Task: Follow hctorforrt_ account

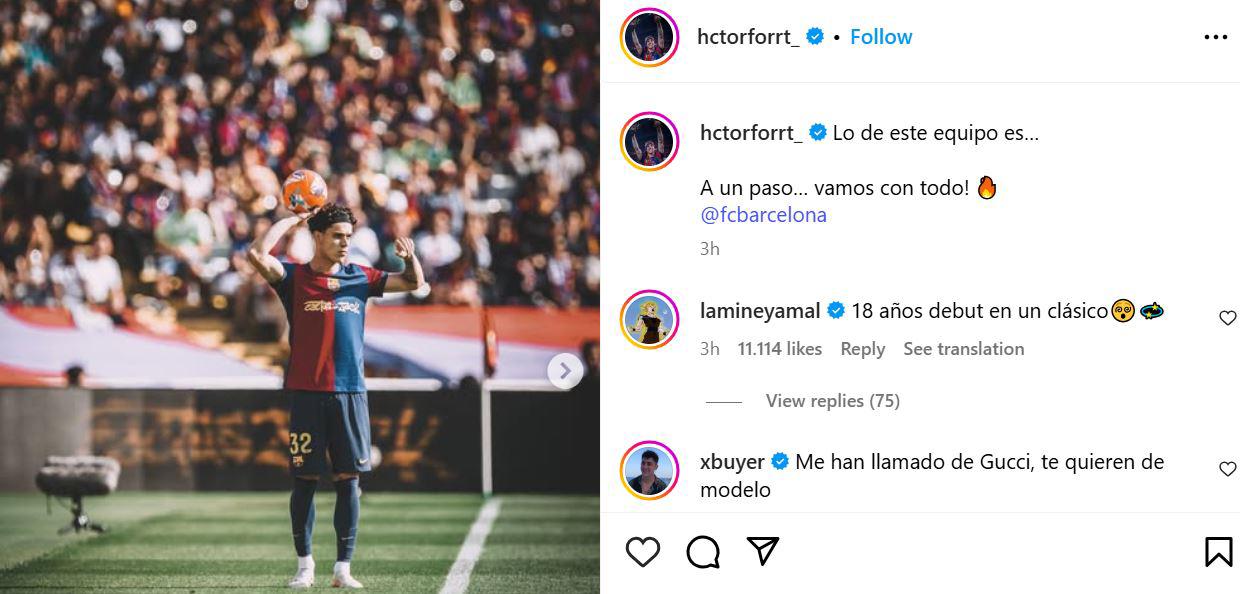Action: [881, 37]
